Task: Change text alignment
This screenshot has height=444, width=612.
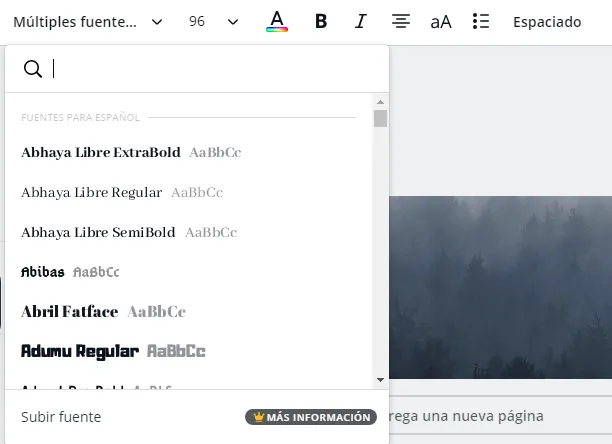Action: pyautogui.click(x=401, y=21)
